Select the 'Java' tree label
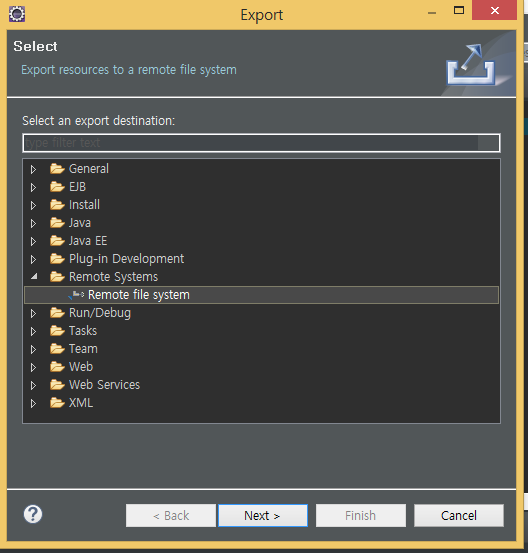Image resolution: width=528 pixels, height=553 pixels. point(80,223)
